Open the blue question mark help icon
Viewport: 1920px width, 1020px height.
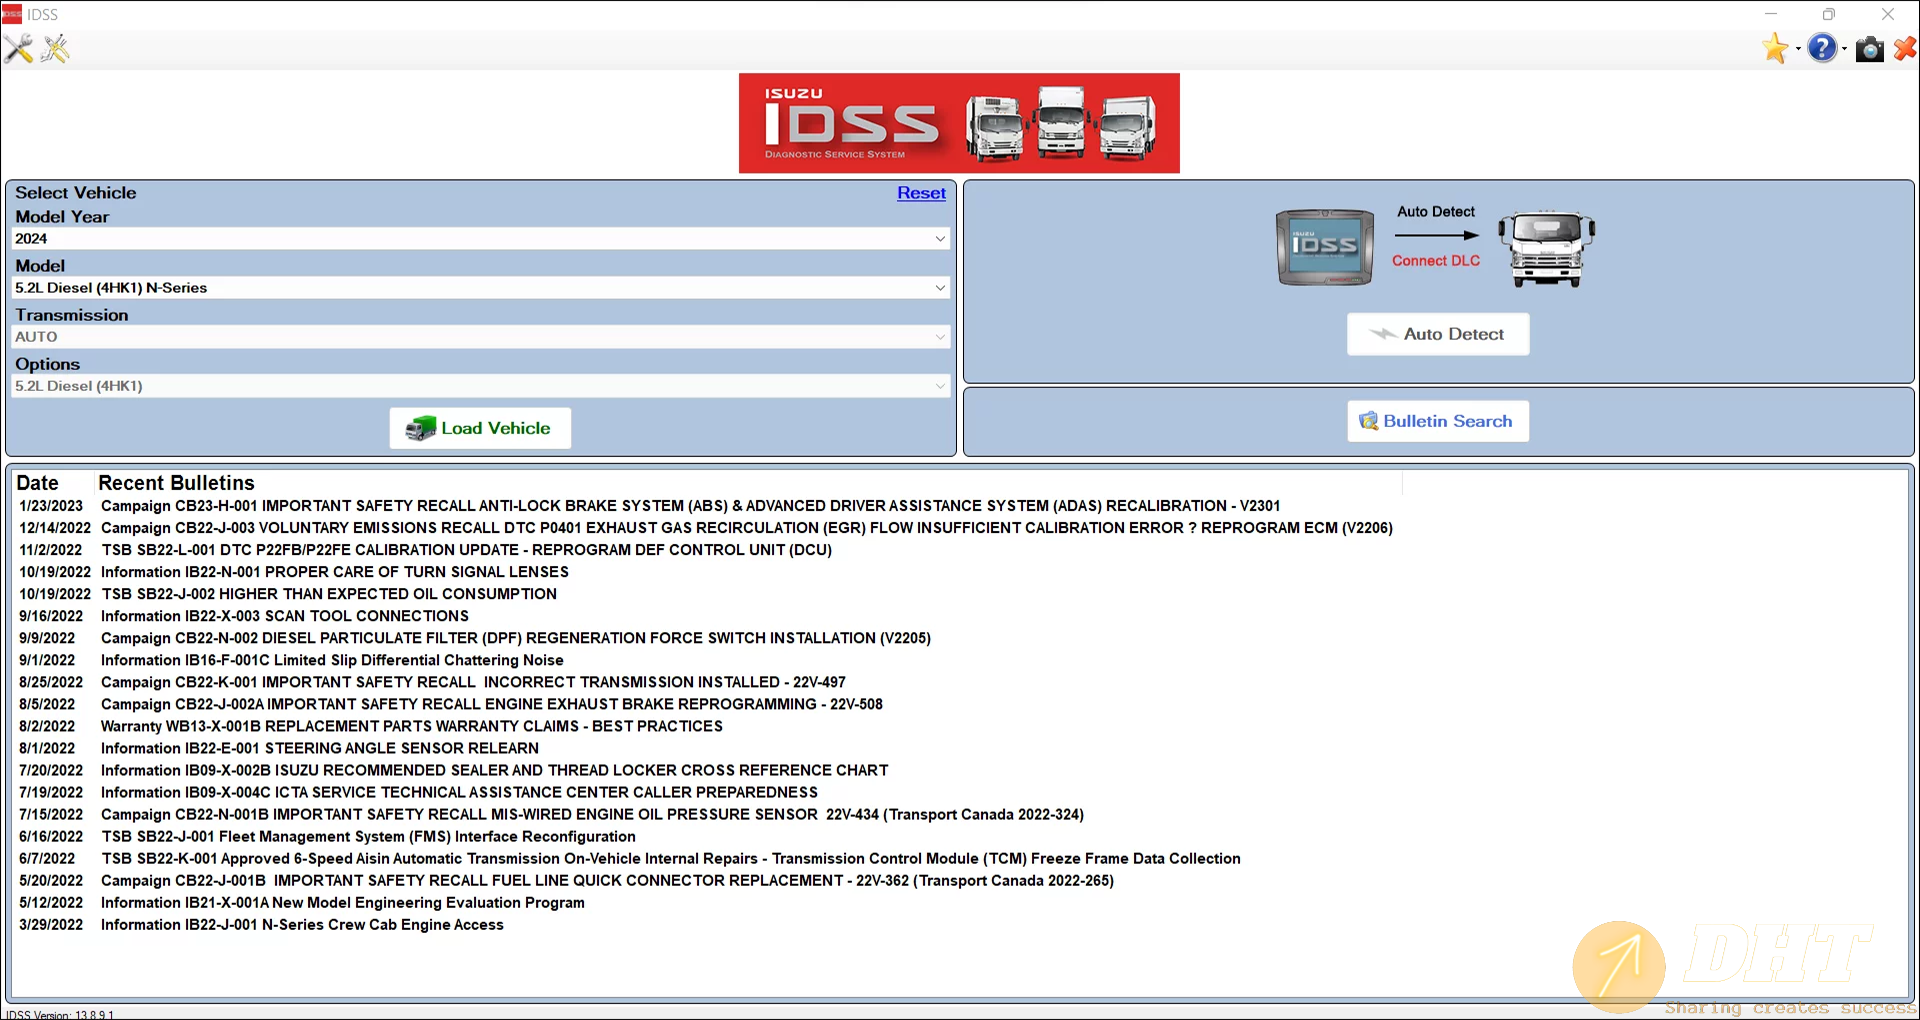(x=1822, y=48)
